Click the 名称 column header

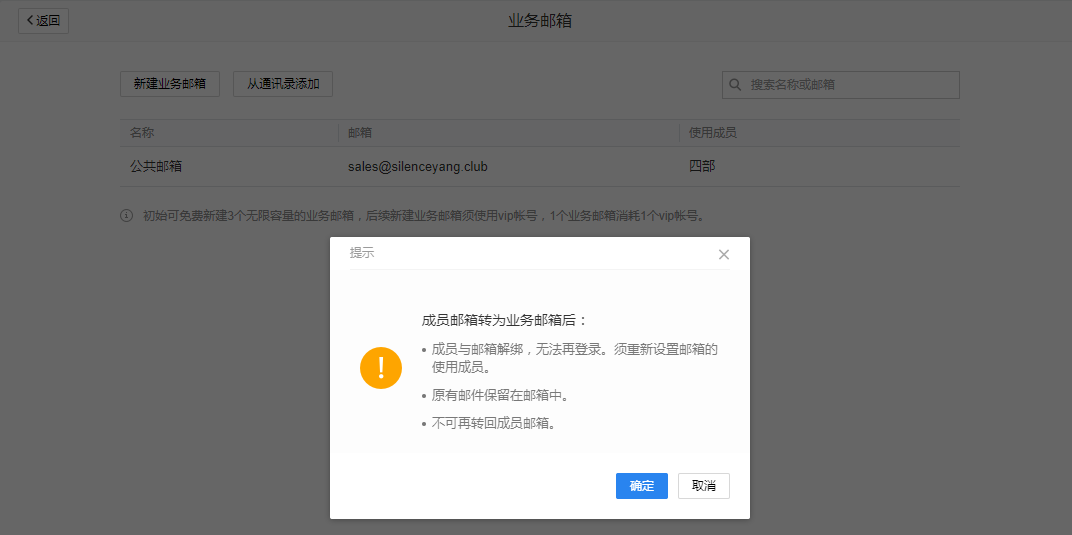[142, 133]
